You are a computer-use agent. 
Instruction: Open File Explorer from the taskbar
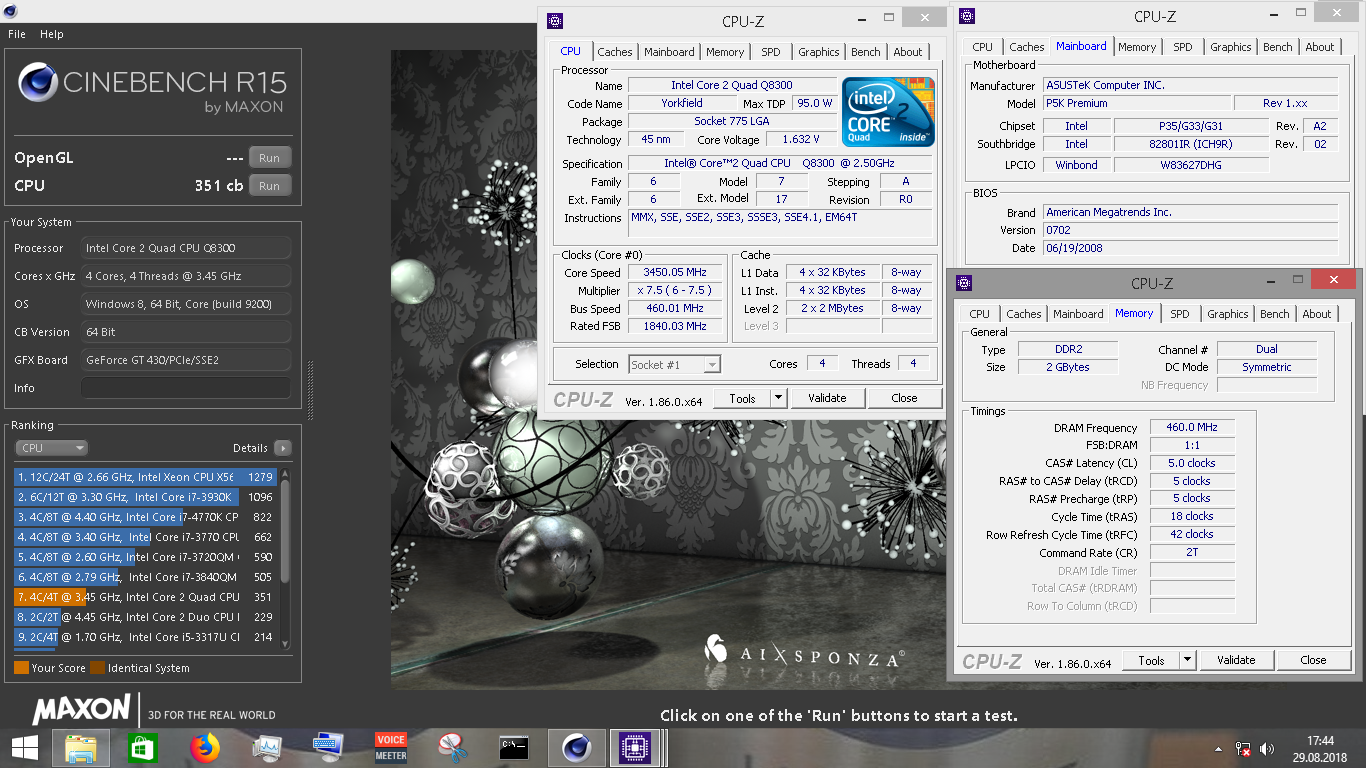coord(81,747)
